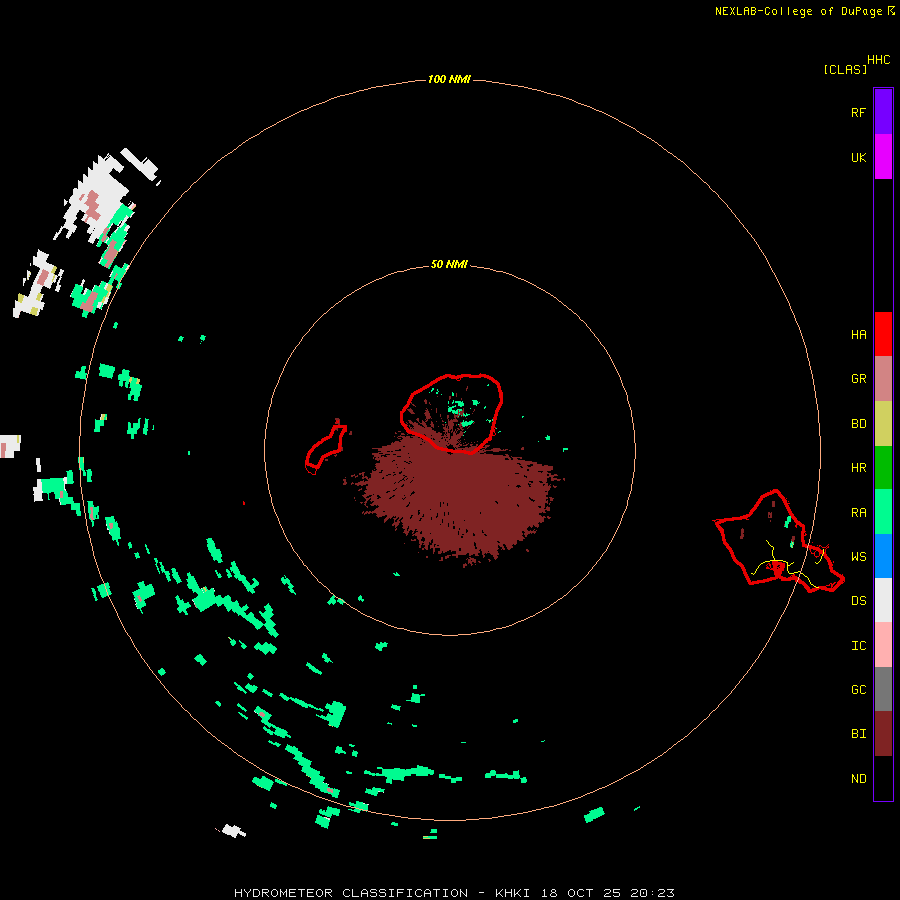This screenshot has height=900, width=900.
Task: Click the RA light green legend swatch
Action: click(x=883, y=512)
